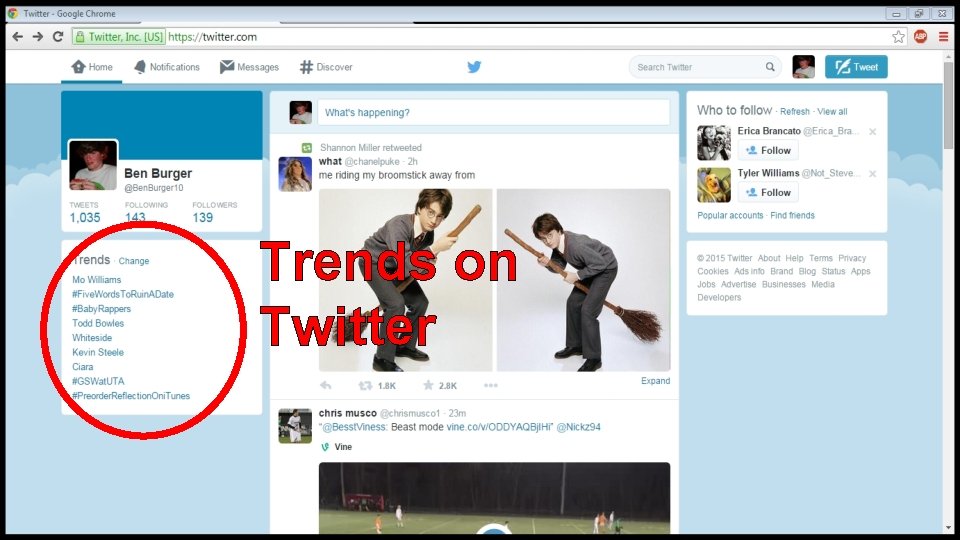
Task: View all follow suggestions
Action: (832, 111)
